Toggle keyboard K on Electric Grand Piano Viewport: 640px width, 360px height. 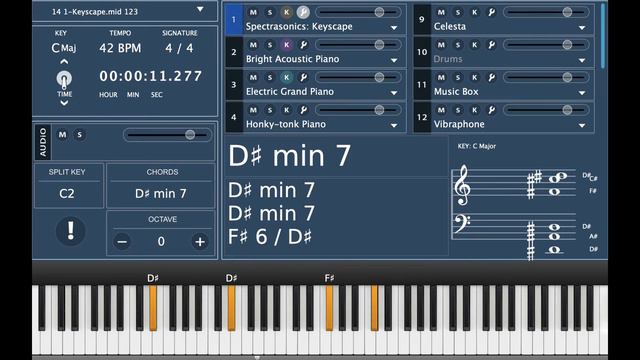pyautogui.click(x=287, y=78)
